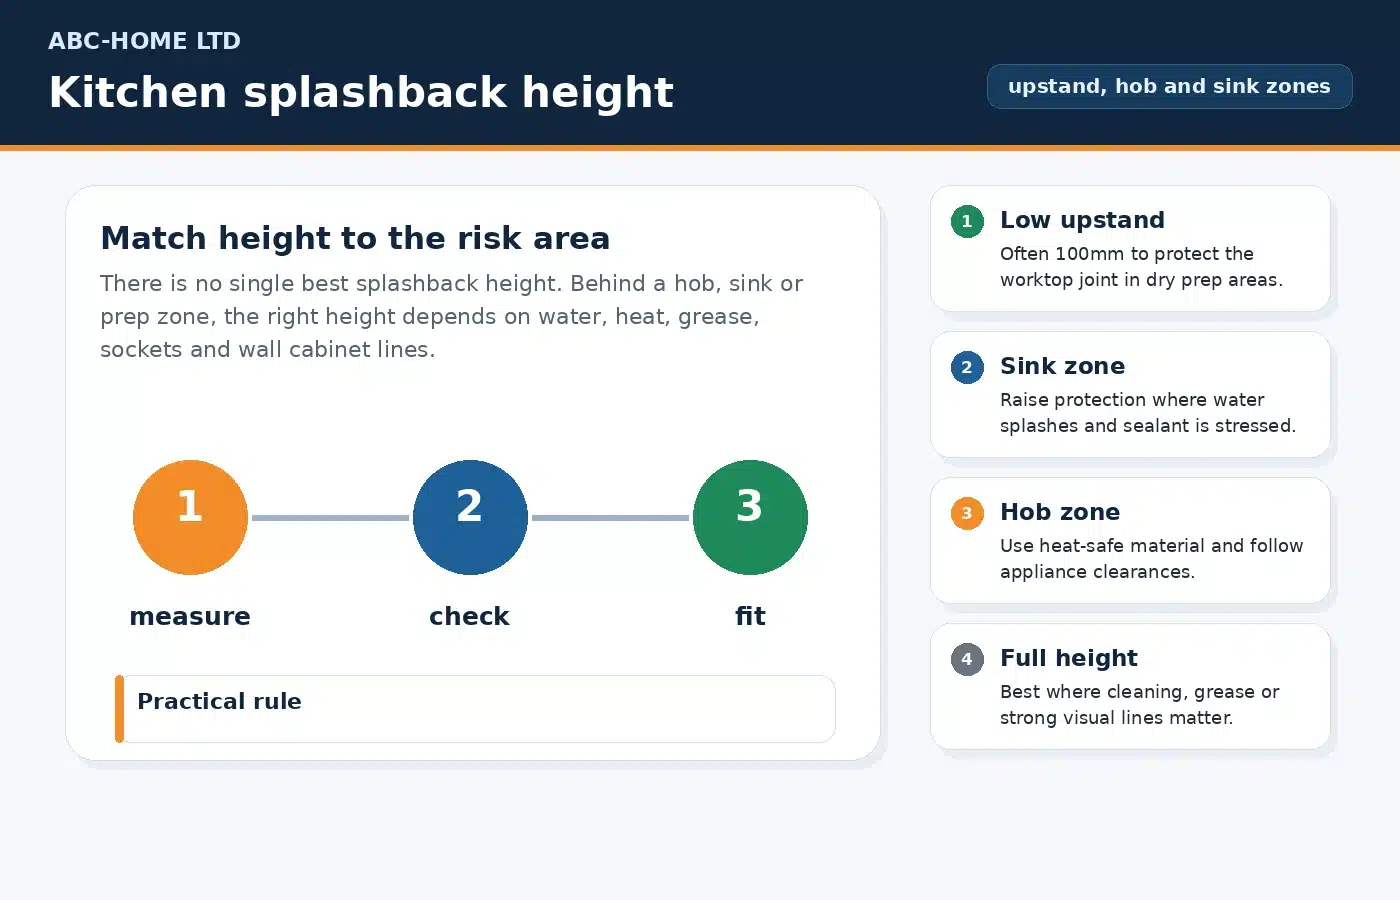This screenshot has width=1400, height=900.
Task: Open the Low upstand card
Action: (1130, 248)
